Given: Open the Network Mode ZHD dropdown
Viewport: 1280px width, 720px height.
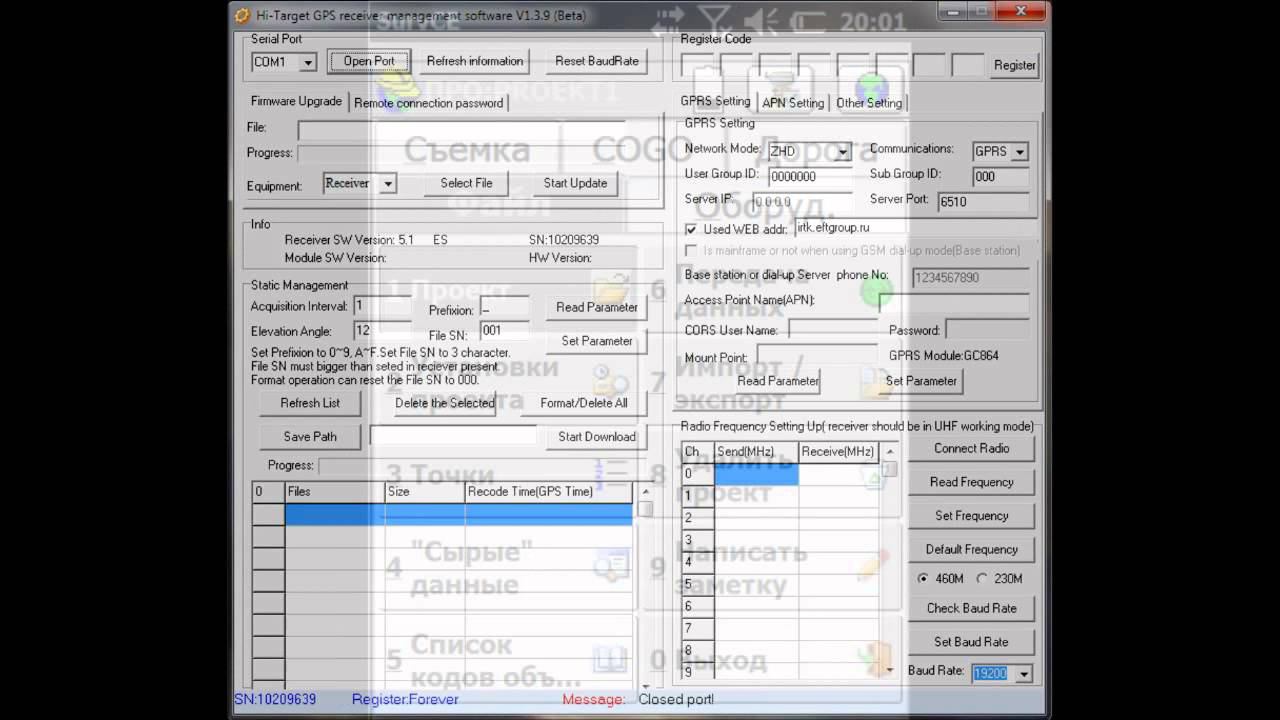Looking at the screenshot, I should pos(843,152).
